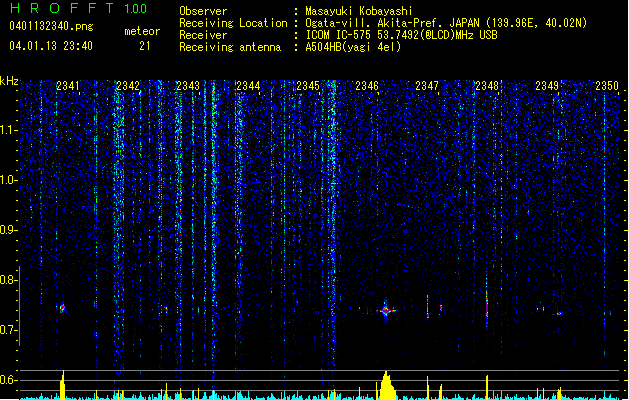Click the 2348 time marker
The width and height of the screenshot is (629, 400).
pyautogui.click(x=487, y=86)
